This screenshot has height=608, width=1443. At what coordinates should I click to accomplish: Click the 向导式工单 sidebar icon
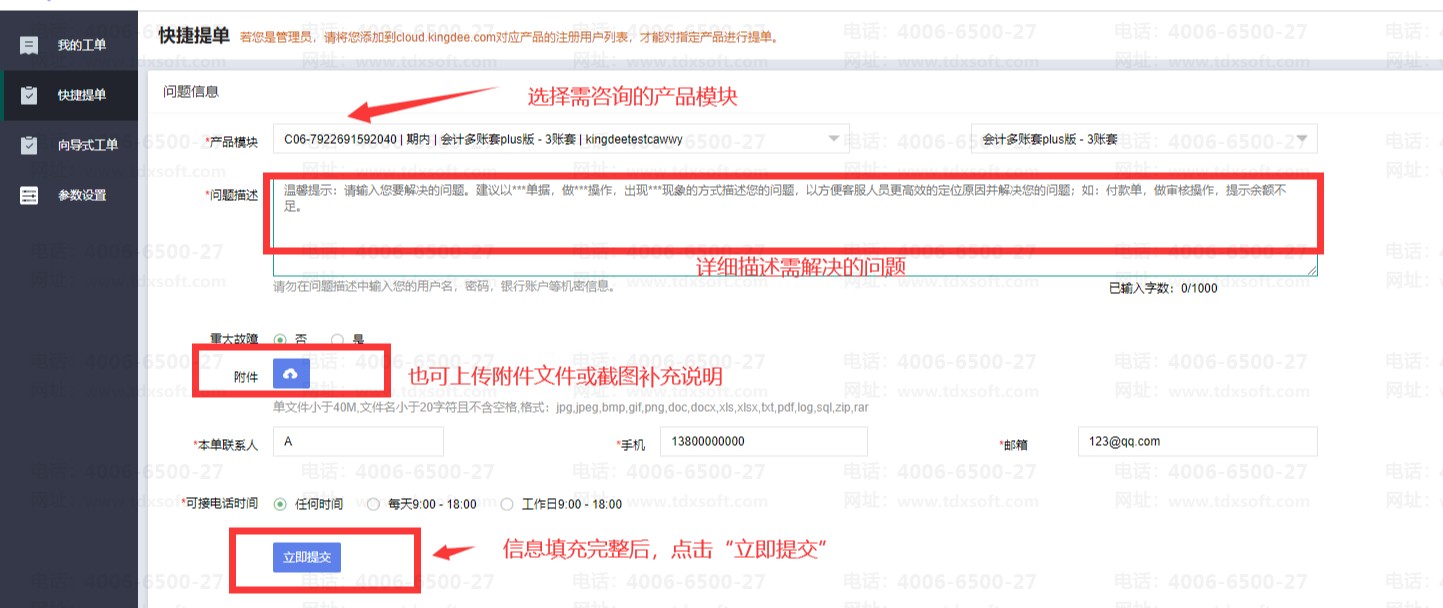click(x=30, y=145)
